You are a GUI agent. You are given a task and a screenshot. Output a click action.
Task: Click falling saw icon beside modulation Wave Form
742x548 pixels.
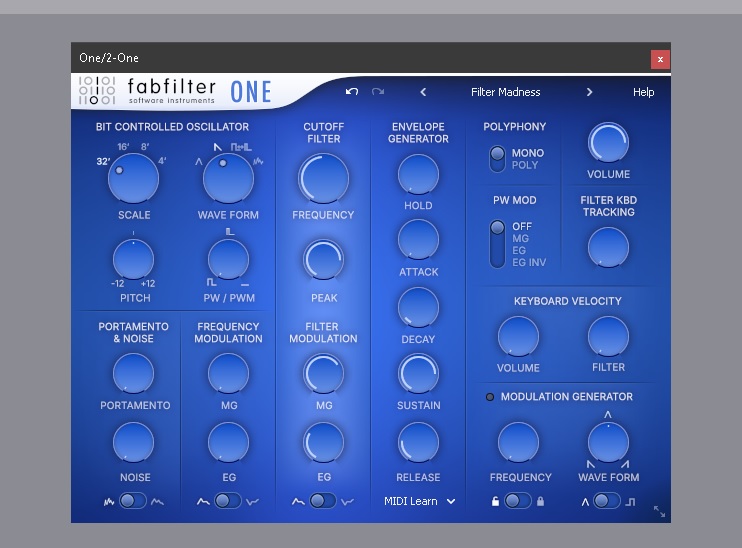[590, 464]
